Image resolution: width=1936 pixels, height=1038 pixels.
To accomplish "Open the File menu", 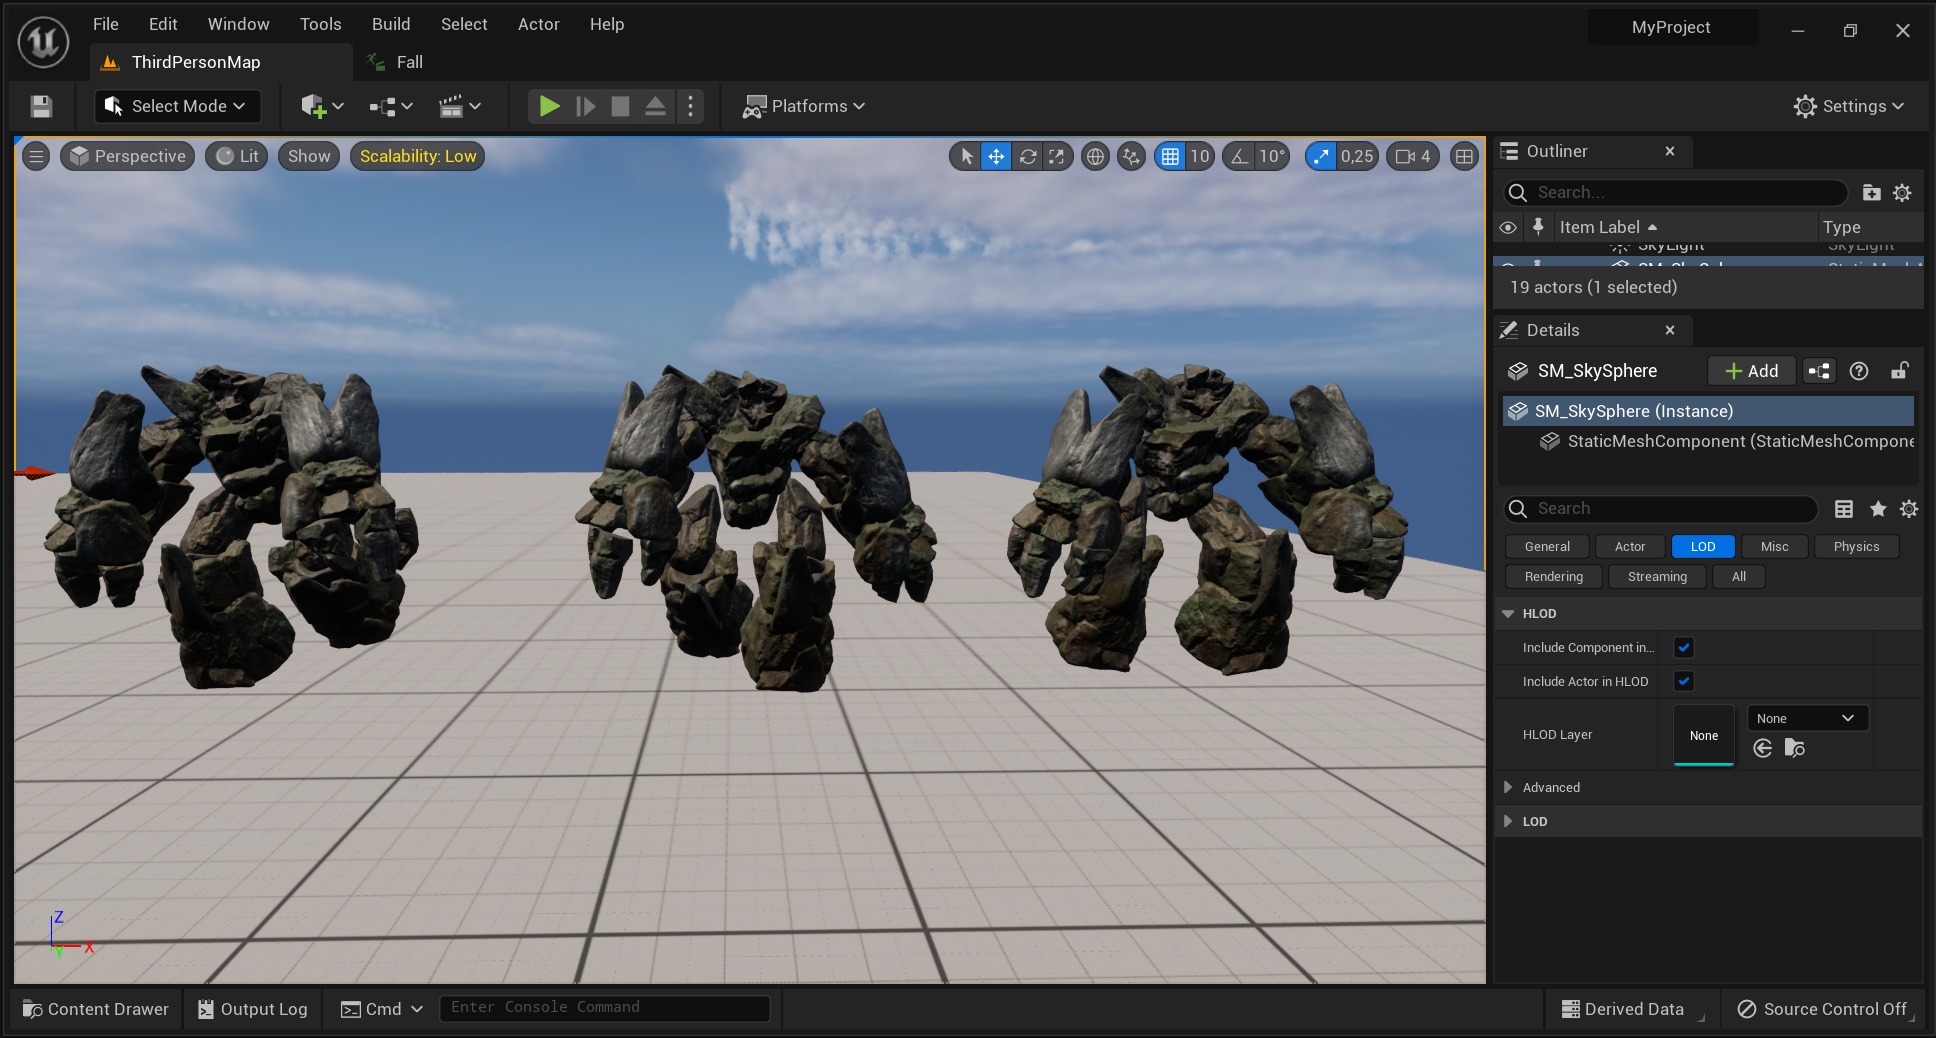I will coord(106,24).
